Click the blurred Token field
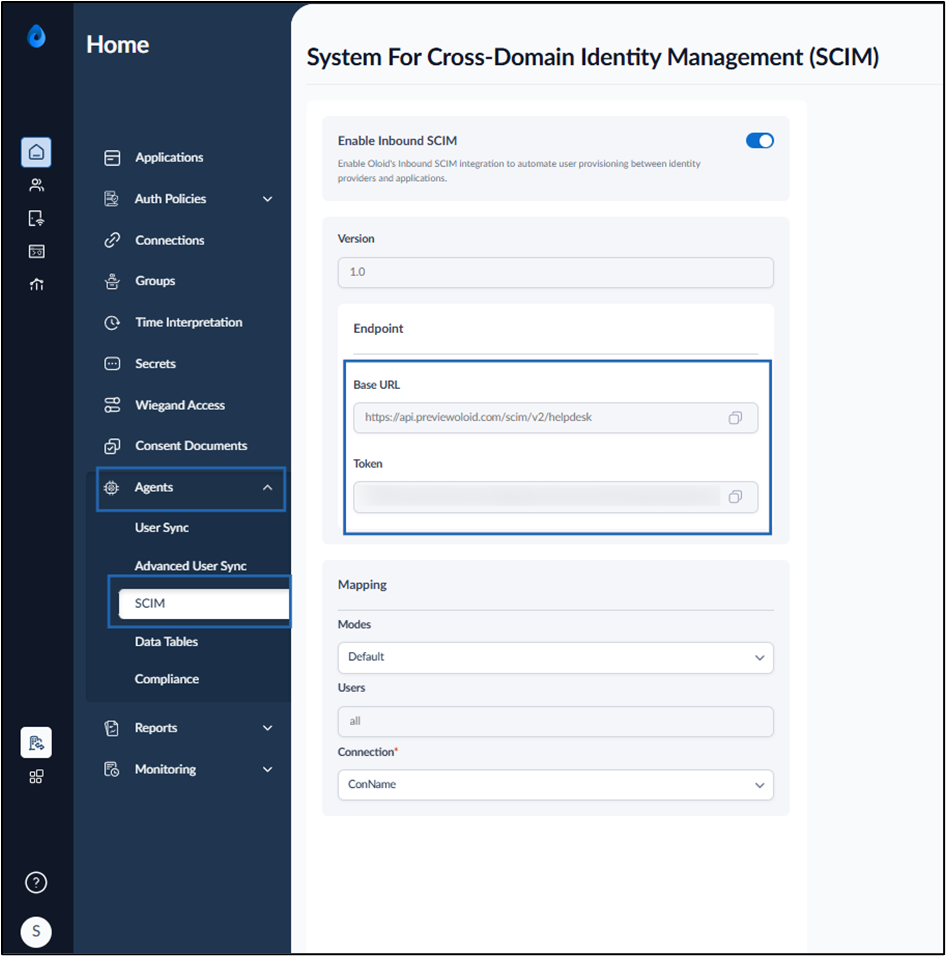The width and height of the screenshot is (946, 956). tap(555, 497)
